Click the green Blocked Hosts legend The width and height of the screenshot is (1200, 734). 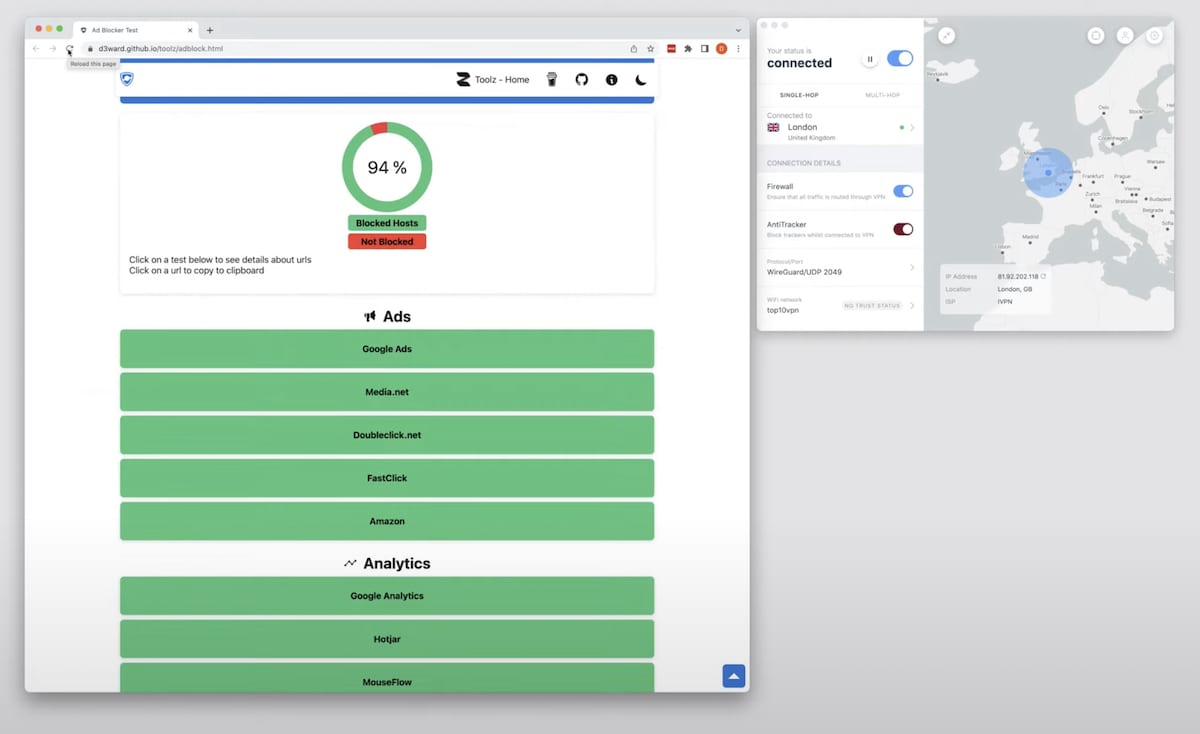click(387, 223)
